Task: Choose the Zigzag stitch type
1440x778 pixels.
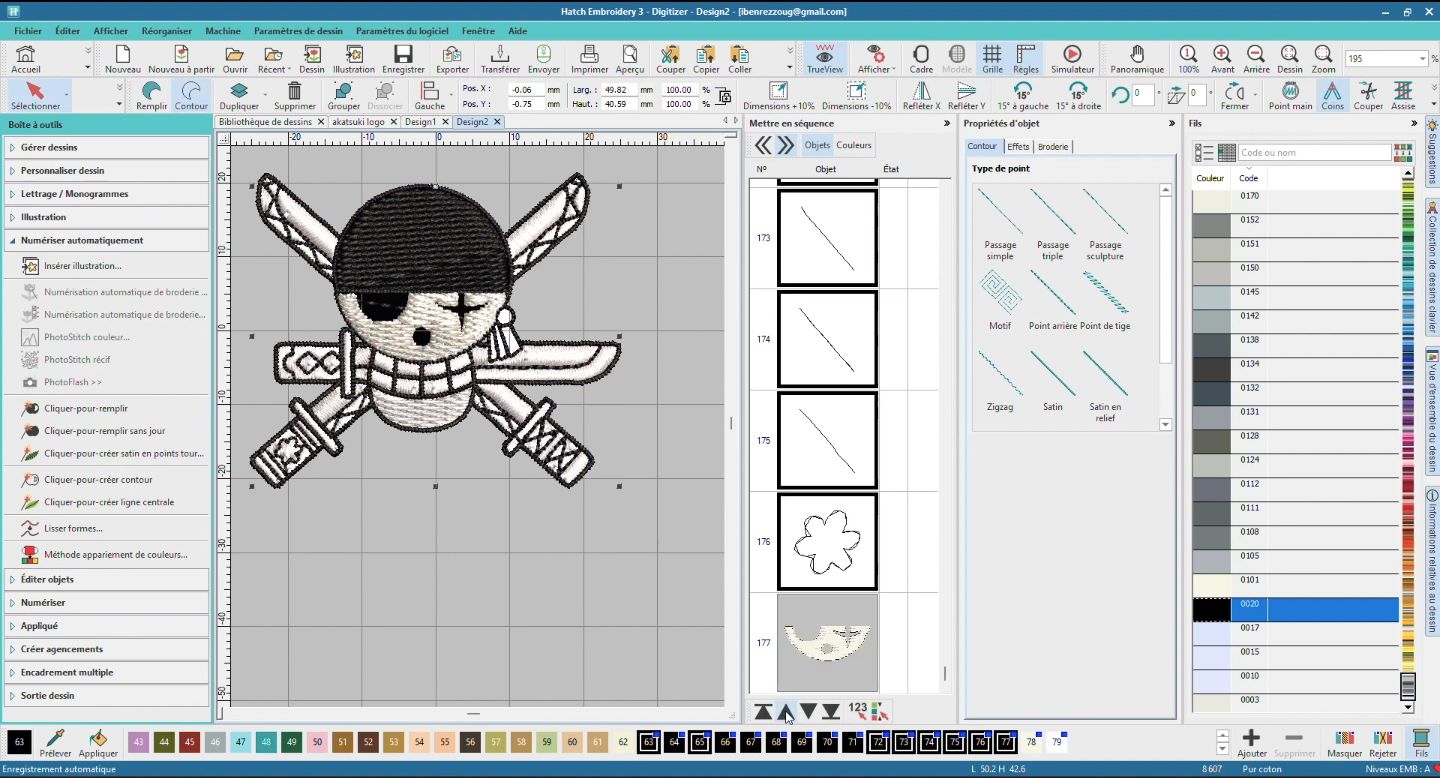Action: tap(1000, 381)
